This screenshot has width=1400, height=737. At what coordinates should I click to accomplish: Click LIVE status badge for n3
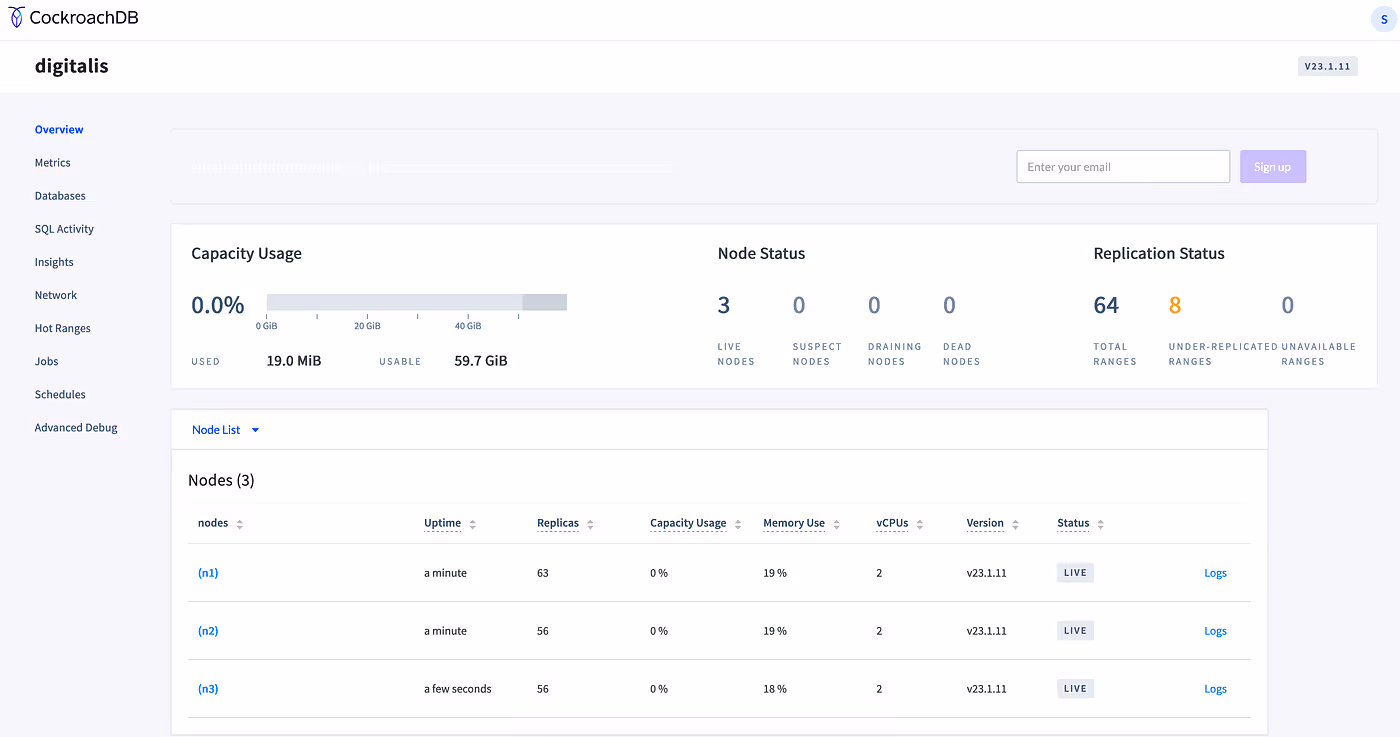[x=1075, y=689]
